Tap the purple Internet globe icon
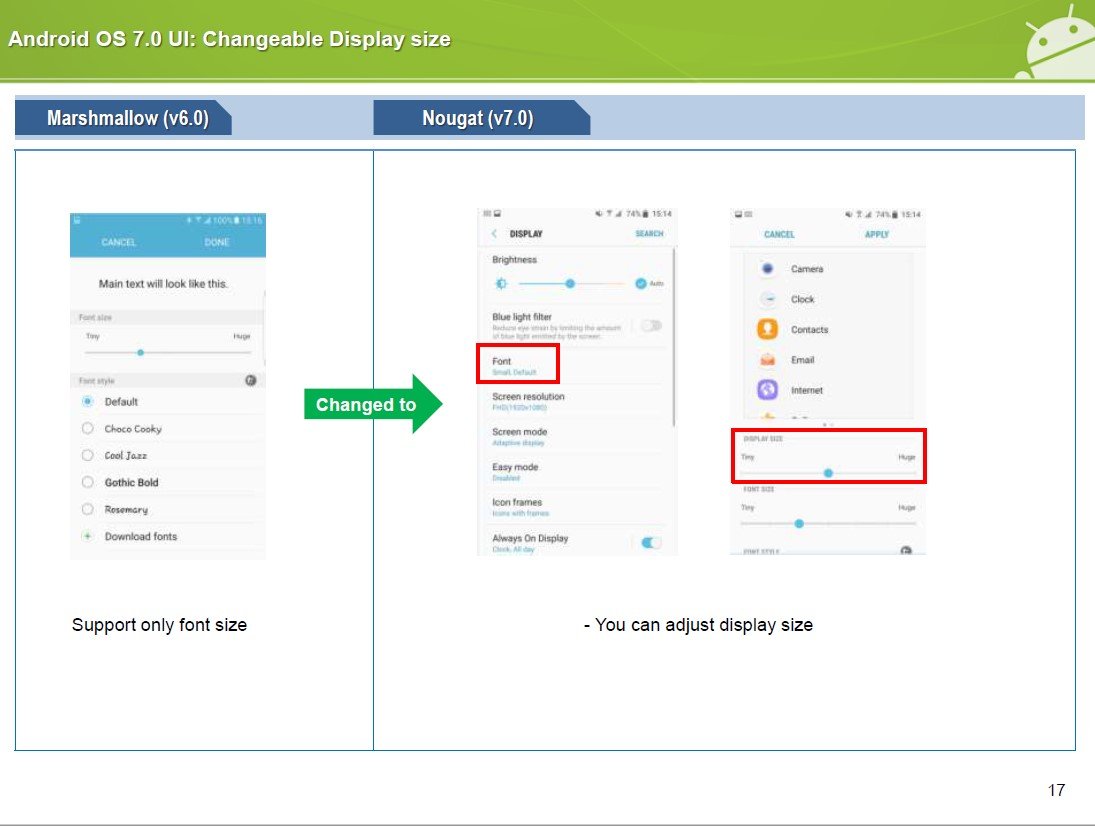 tap(768, 390)
